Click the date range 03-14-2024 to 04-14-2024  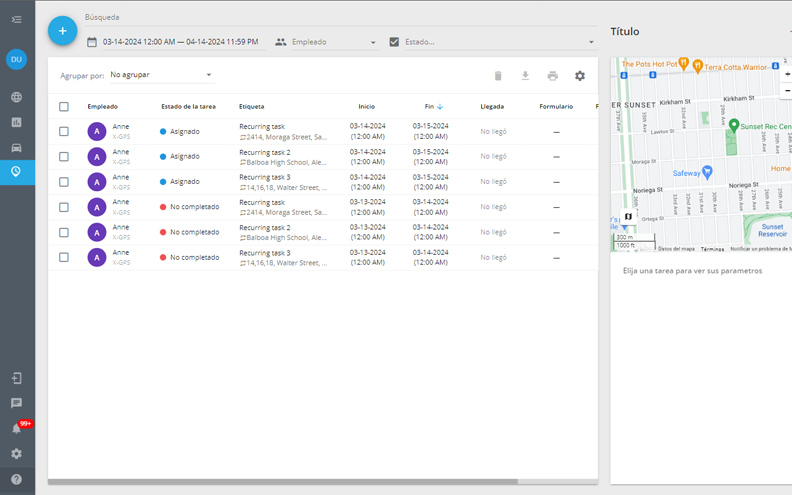point(180,42)
